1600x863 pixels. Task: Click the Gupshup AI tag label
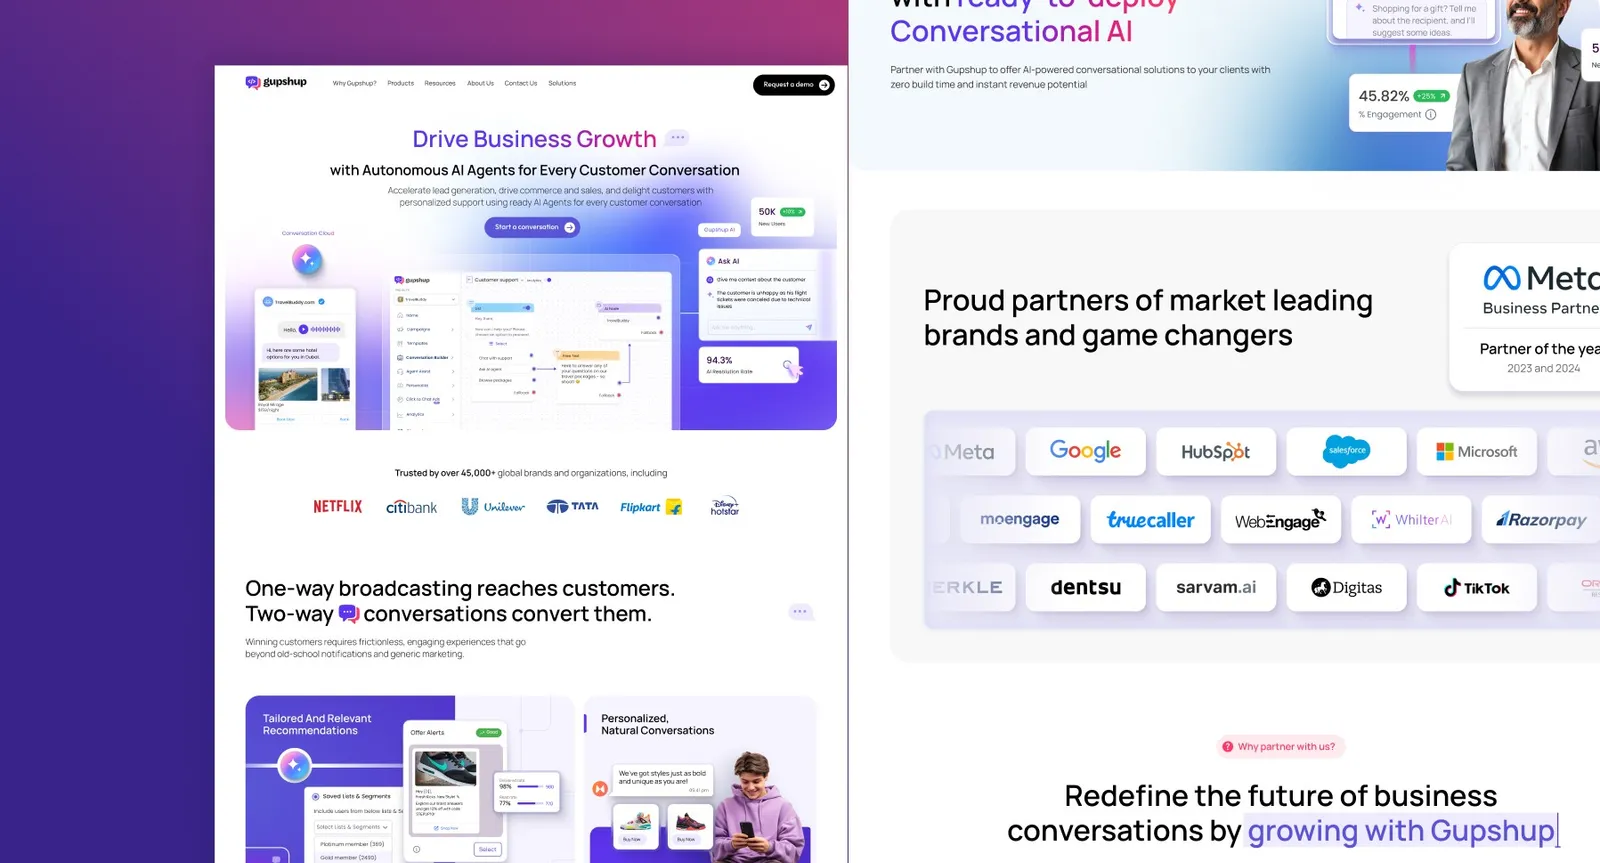719,230
